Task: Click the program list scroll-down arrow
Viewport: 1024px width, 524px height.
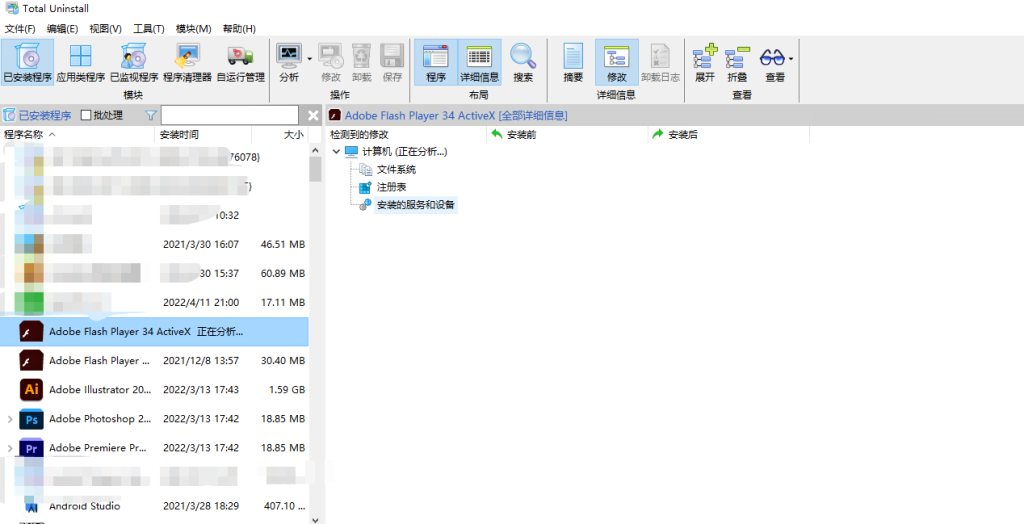Action: pyautogui.click(x=315, y=519)
